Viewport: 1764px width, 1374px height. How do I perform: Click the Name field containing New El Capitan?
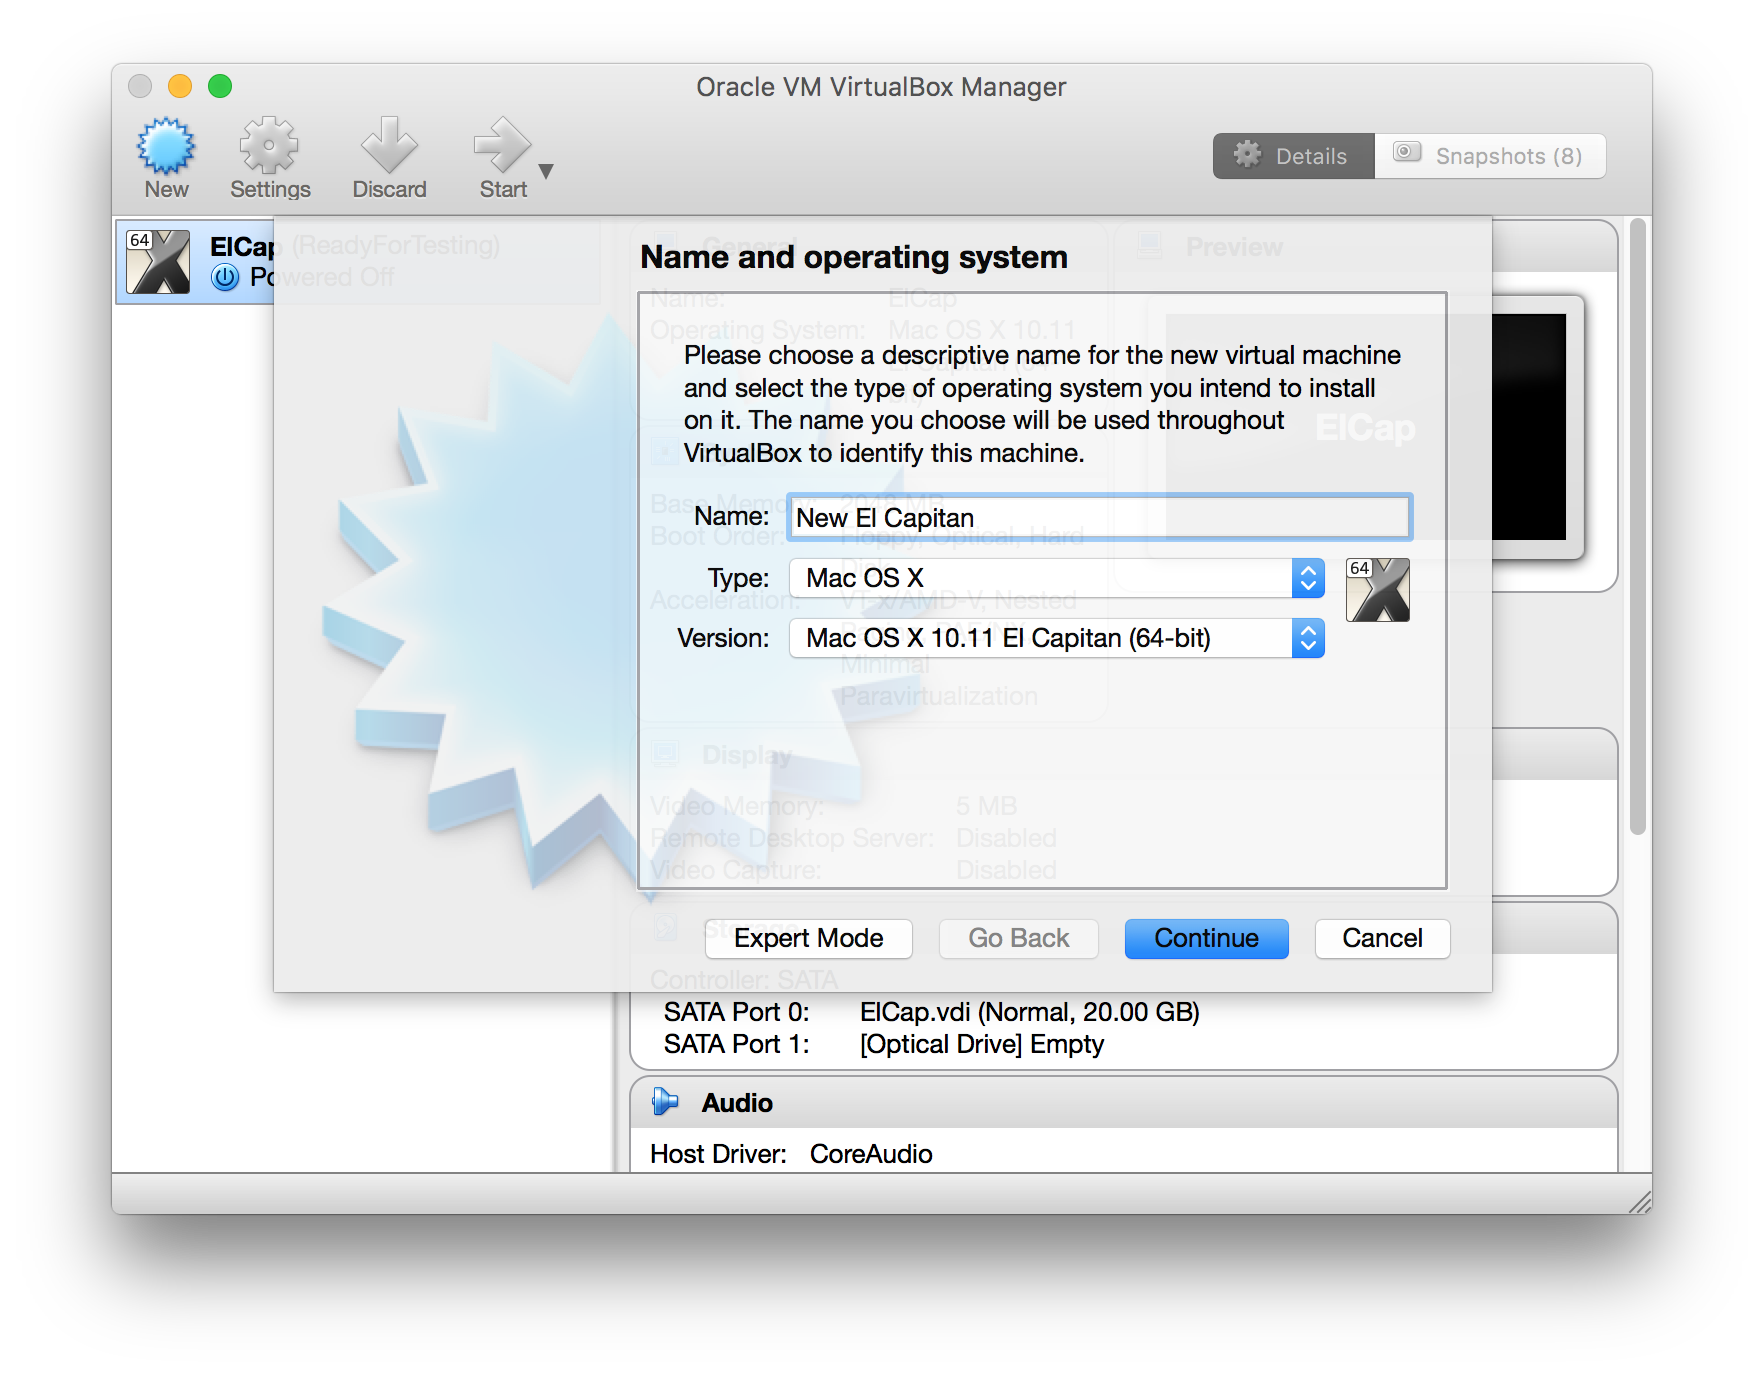click(1099, 518)
